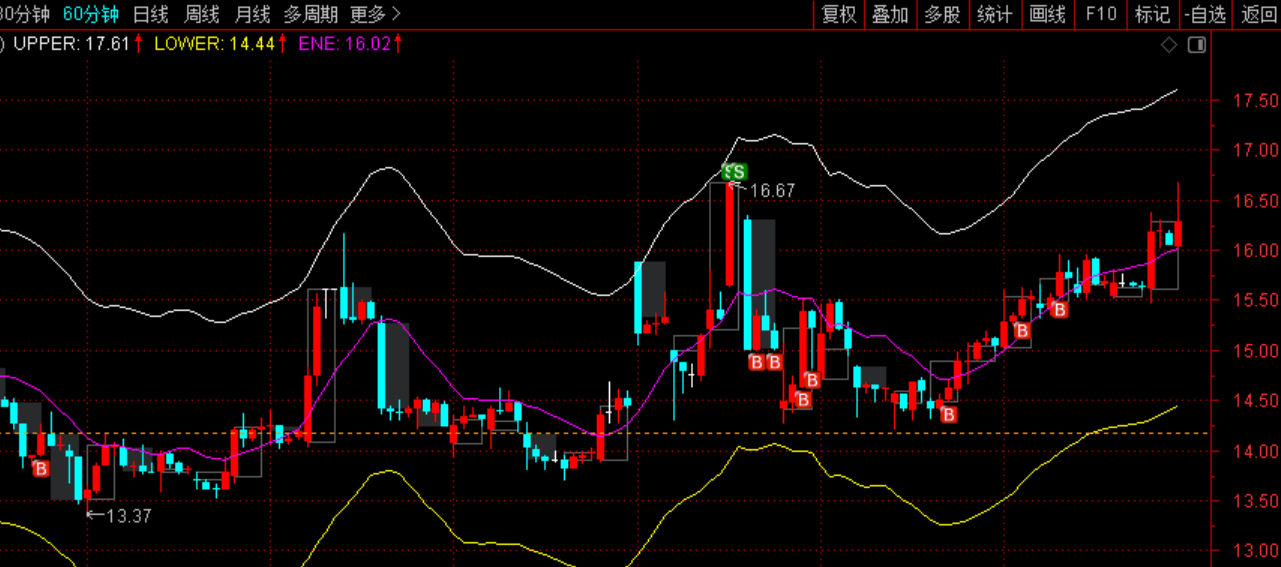Switch to the 30分钟 period tab

(25, 14)
